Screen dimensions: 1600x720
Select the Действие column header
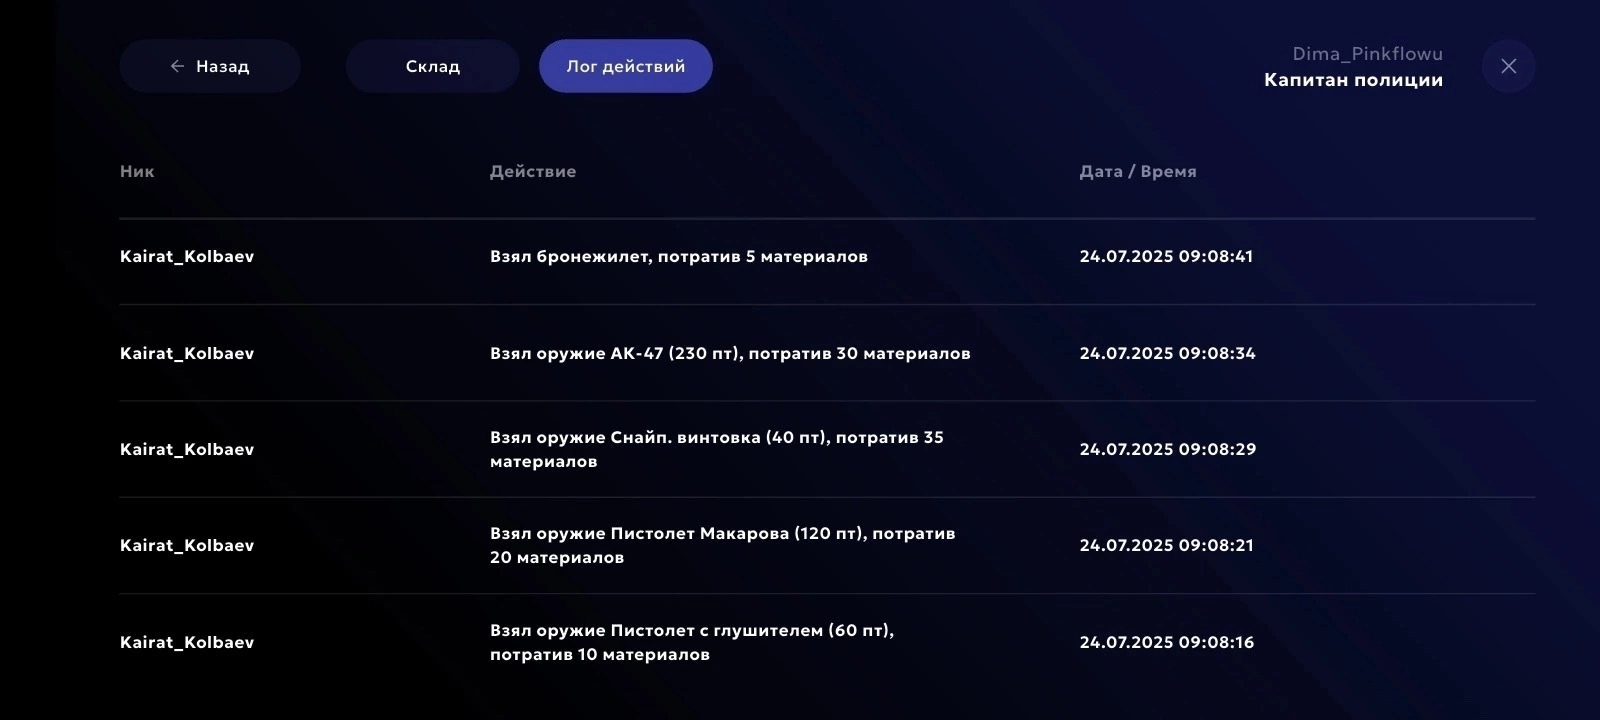[533, 171]
